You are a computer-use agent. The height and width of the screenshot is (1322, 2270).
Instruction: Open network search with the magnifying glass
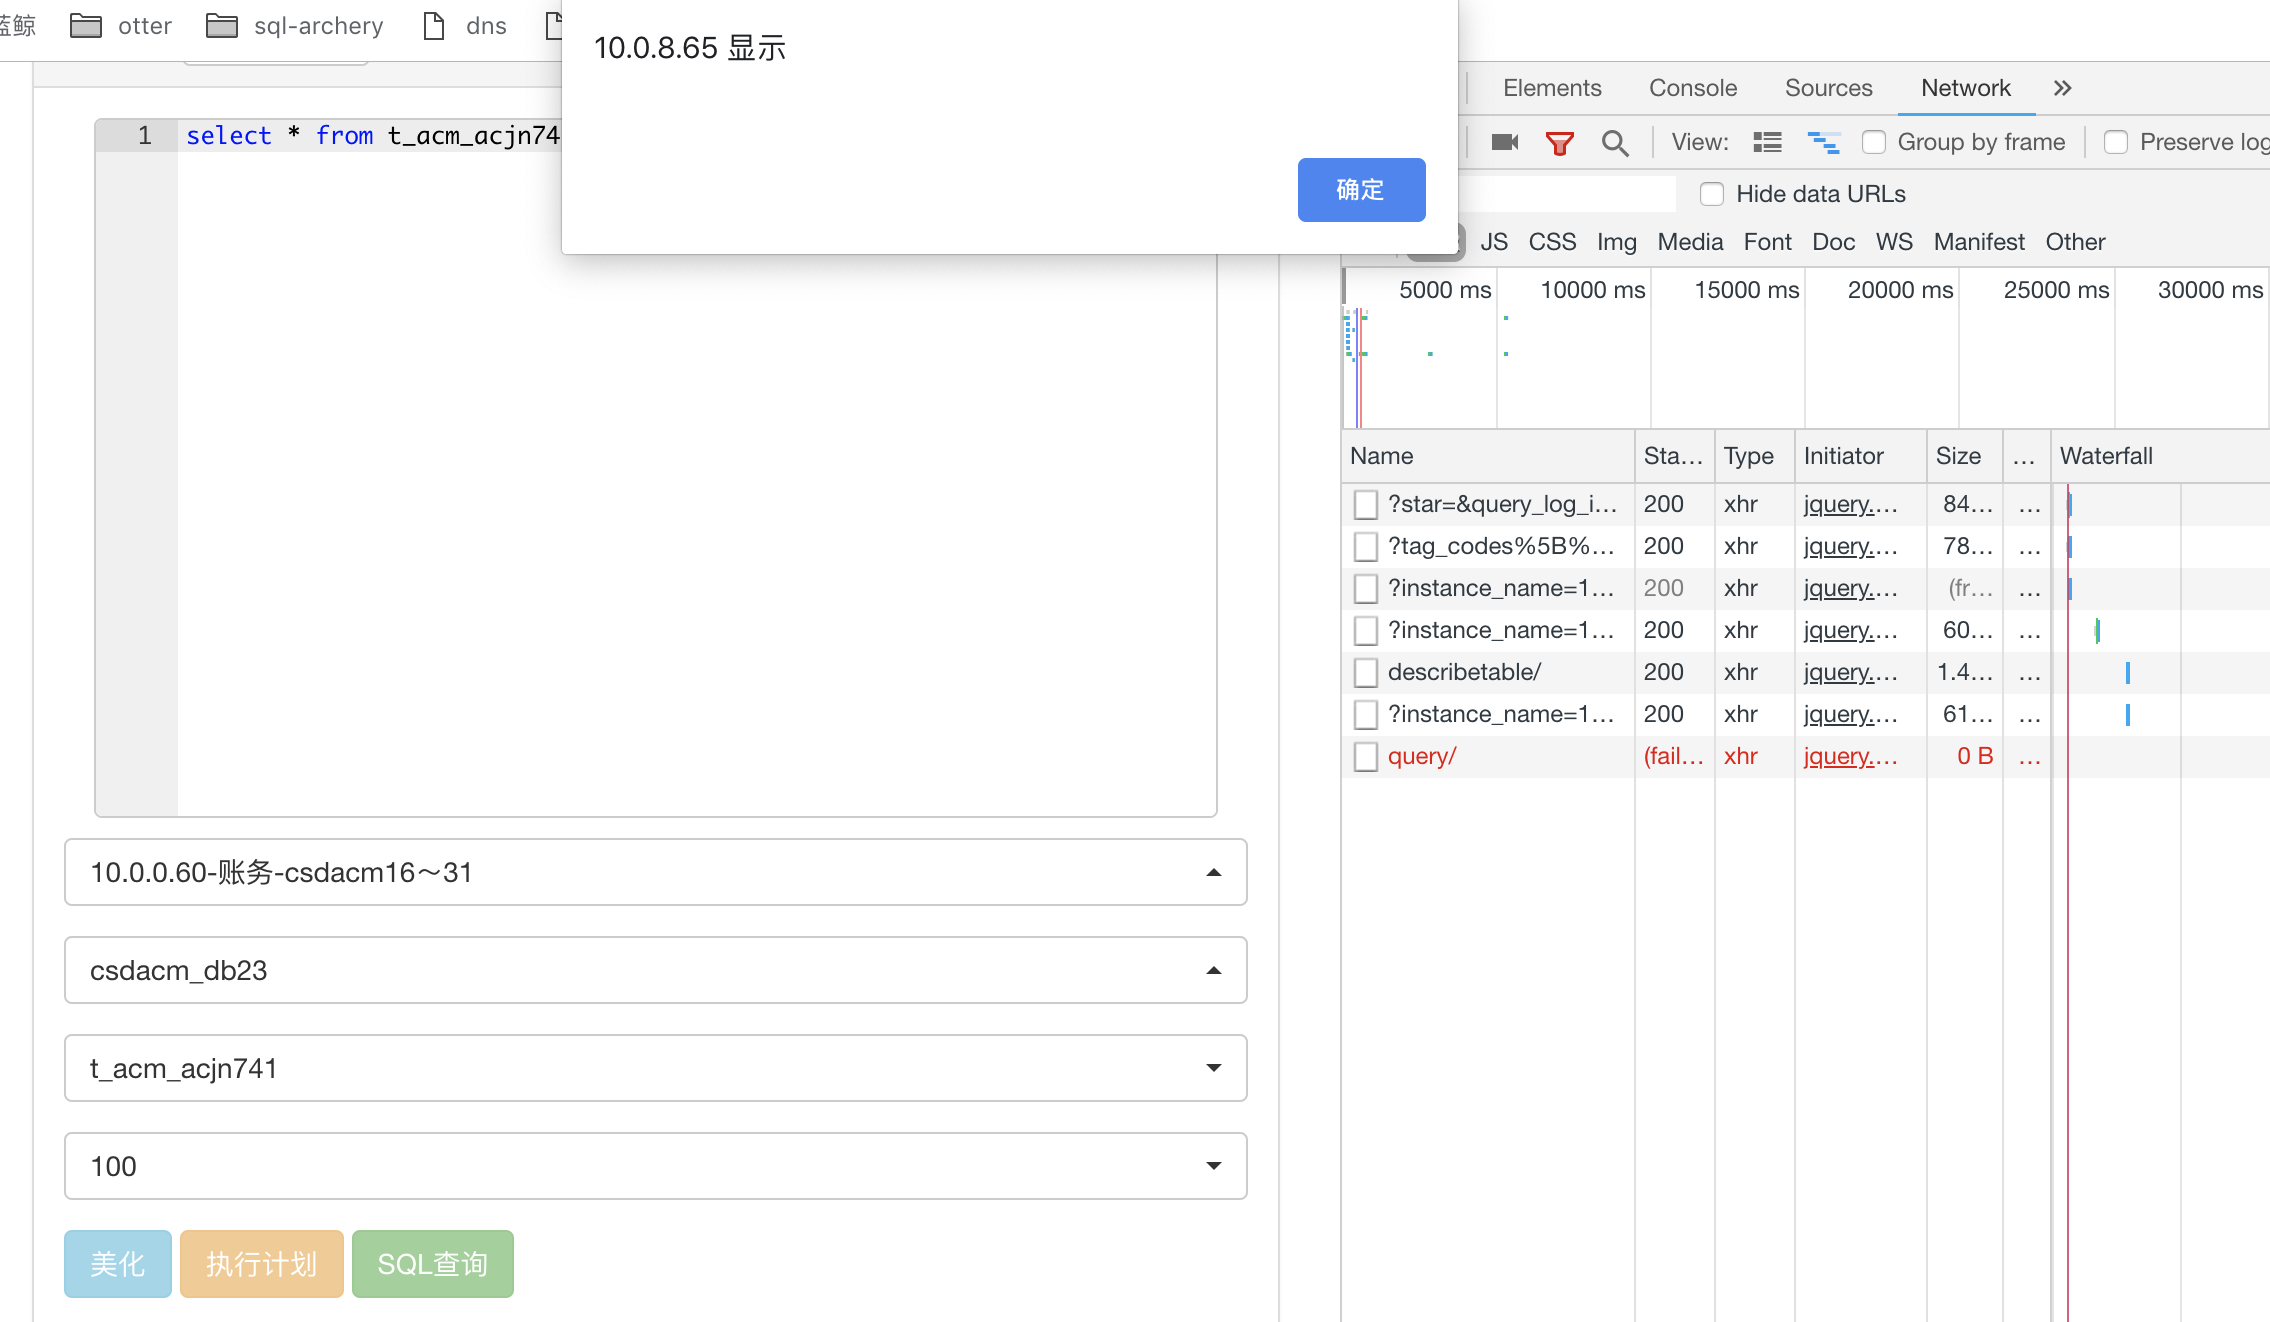1615,142
